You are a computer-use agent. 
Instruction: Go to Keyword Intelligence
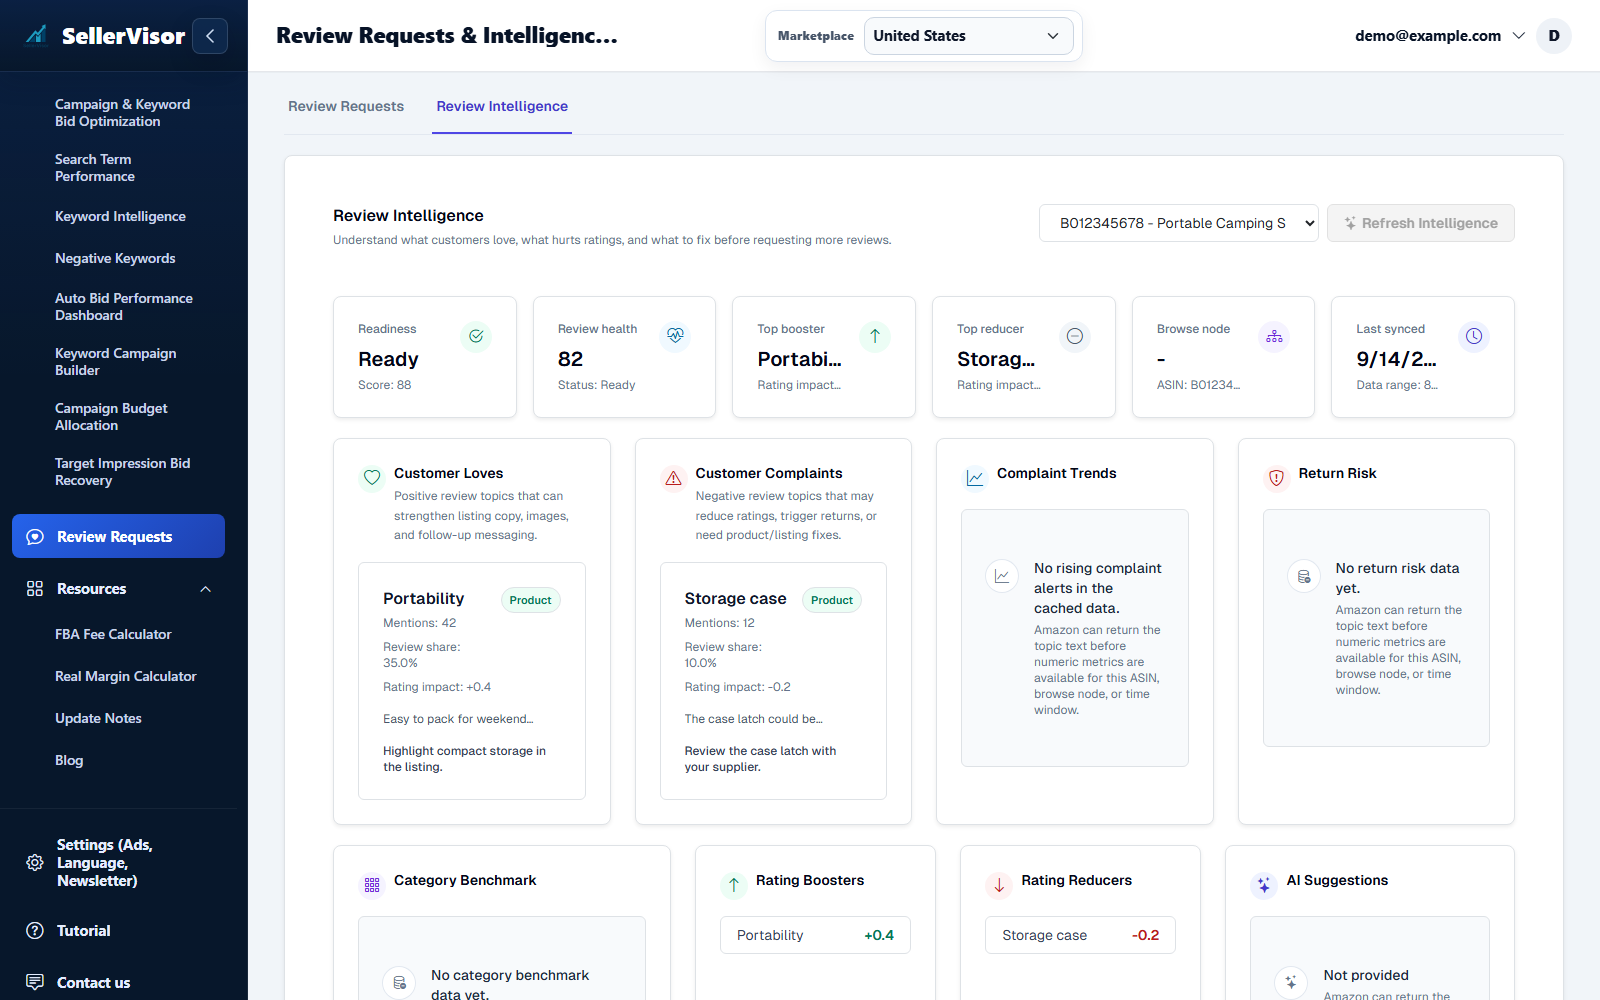pyautogui.click(x=120, y=216)
